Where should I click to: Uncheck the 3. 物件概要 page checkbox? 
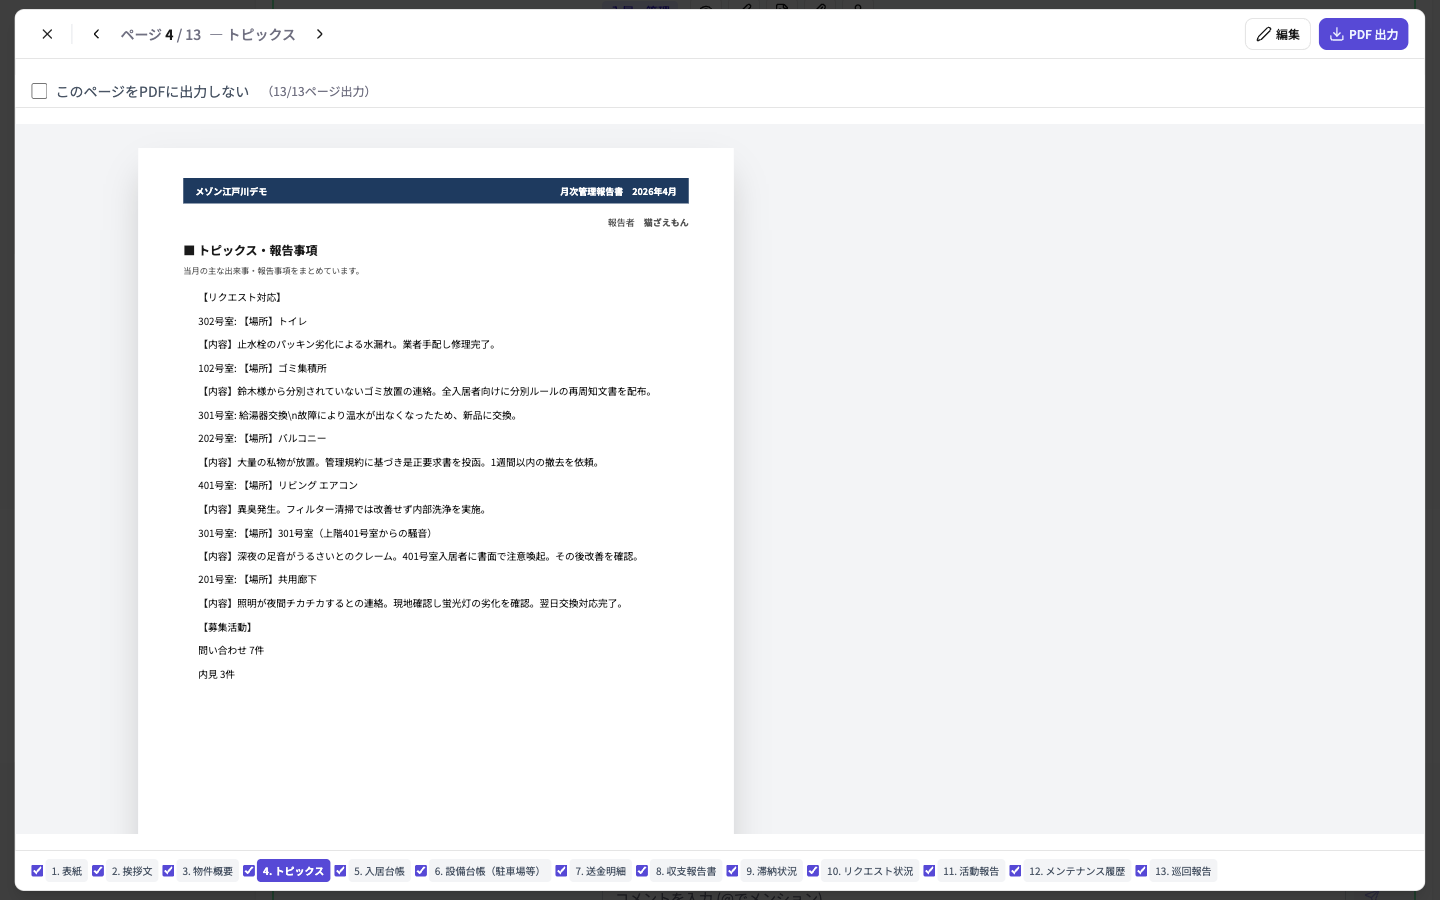(168, 871)
